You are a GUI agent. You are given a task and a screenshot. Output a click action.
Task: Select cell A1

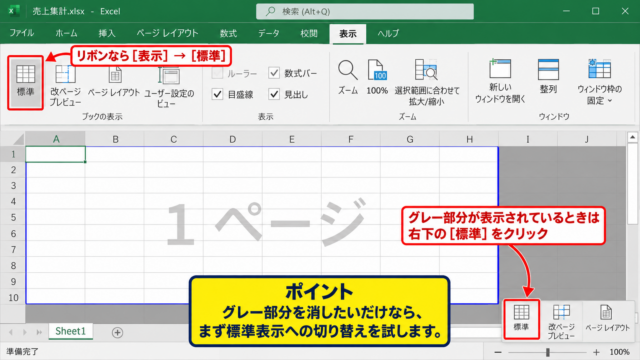(56, 154)
